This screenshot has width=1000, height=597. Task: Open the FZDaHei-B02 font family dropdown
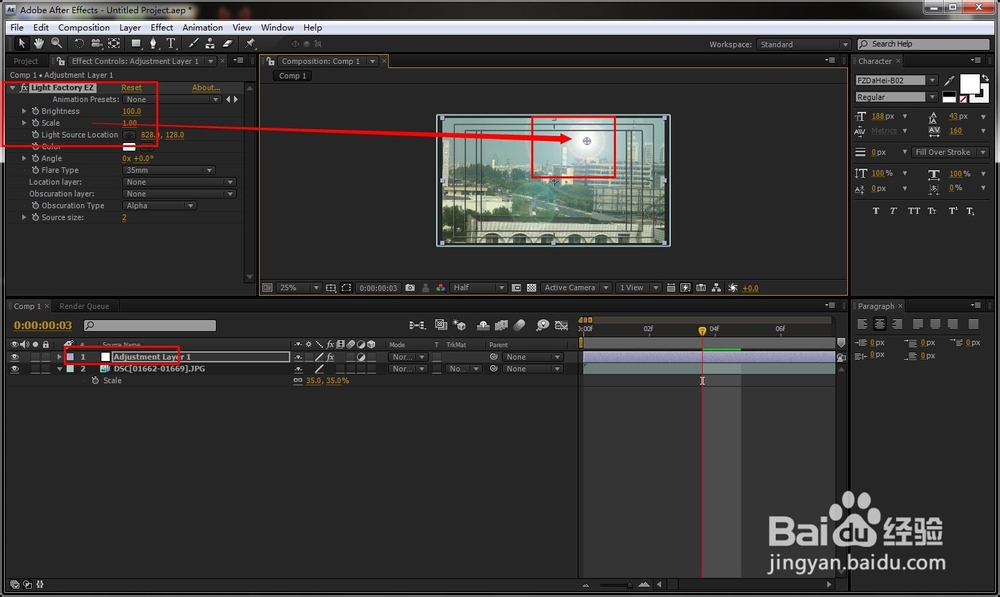(896, 80)
